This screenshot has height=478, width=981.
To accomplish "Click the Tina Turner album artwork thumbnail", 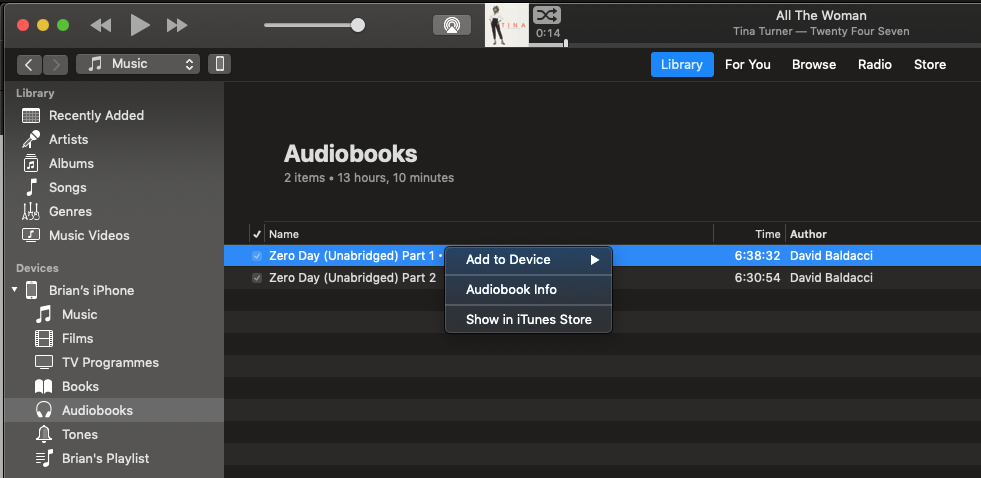I will pos(506,25).
